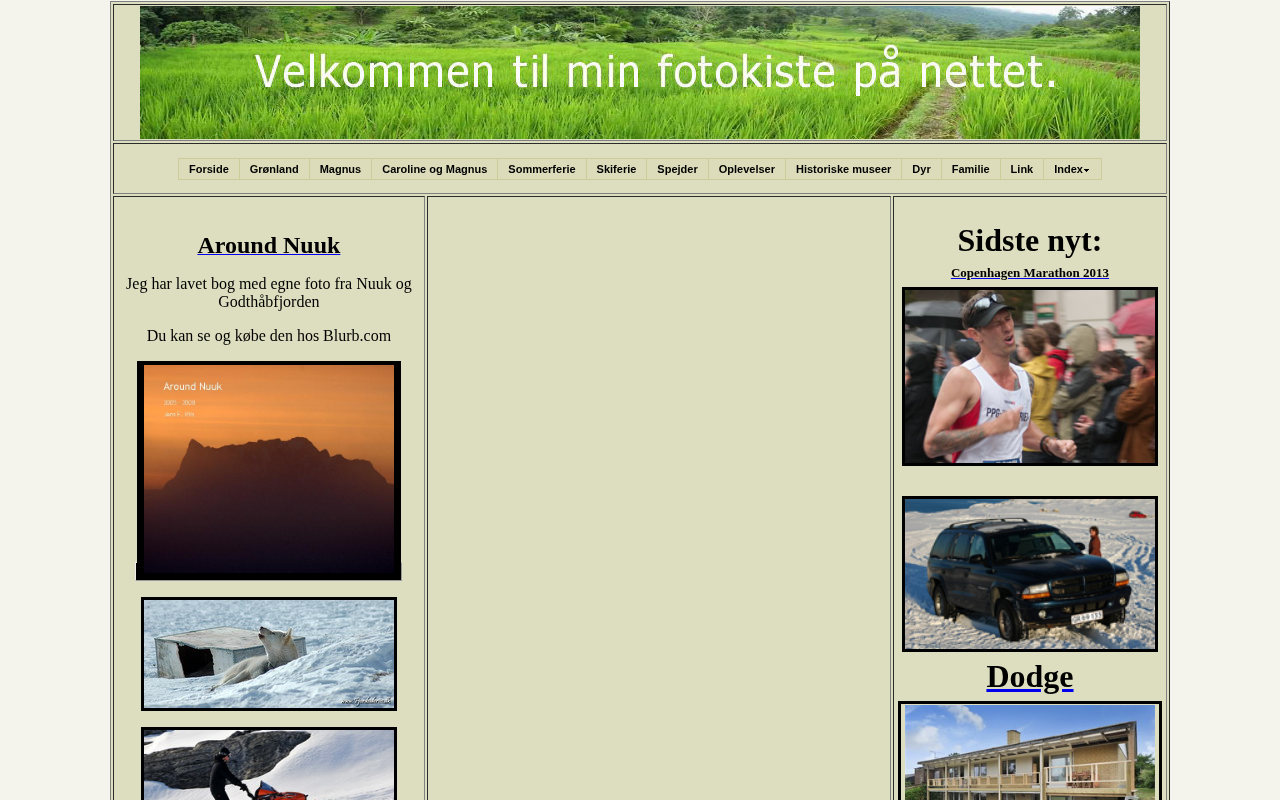Open the house with balcony photo

[1030, 751]
